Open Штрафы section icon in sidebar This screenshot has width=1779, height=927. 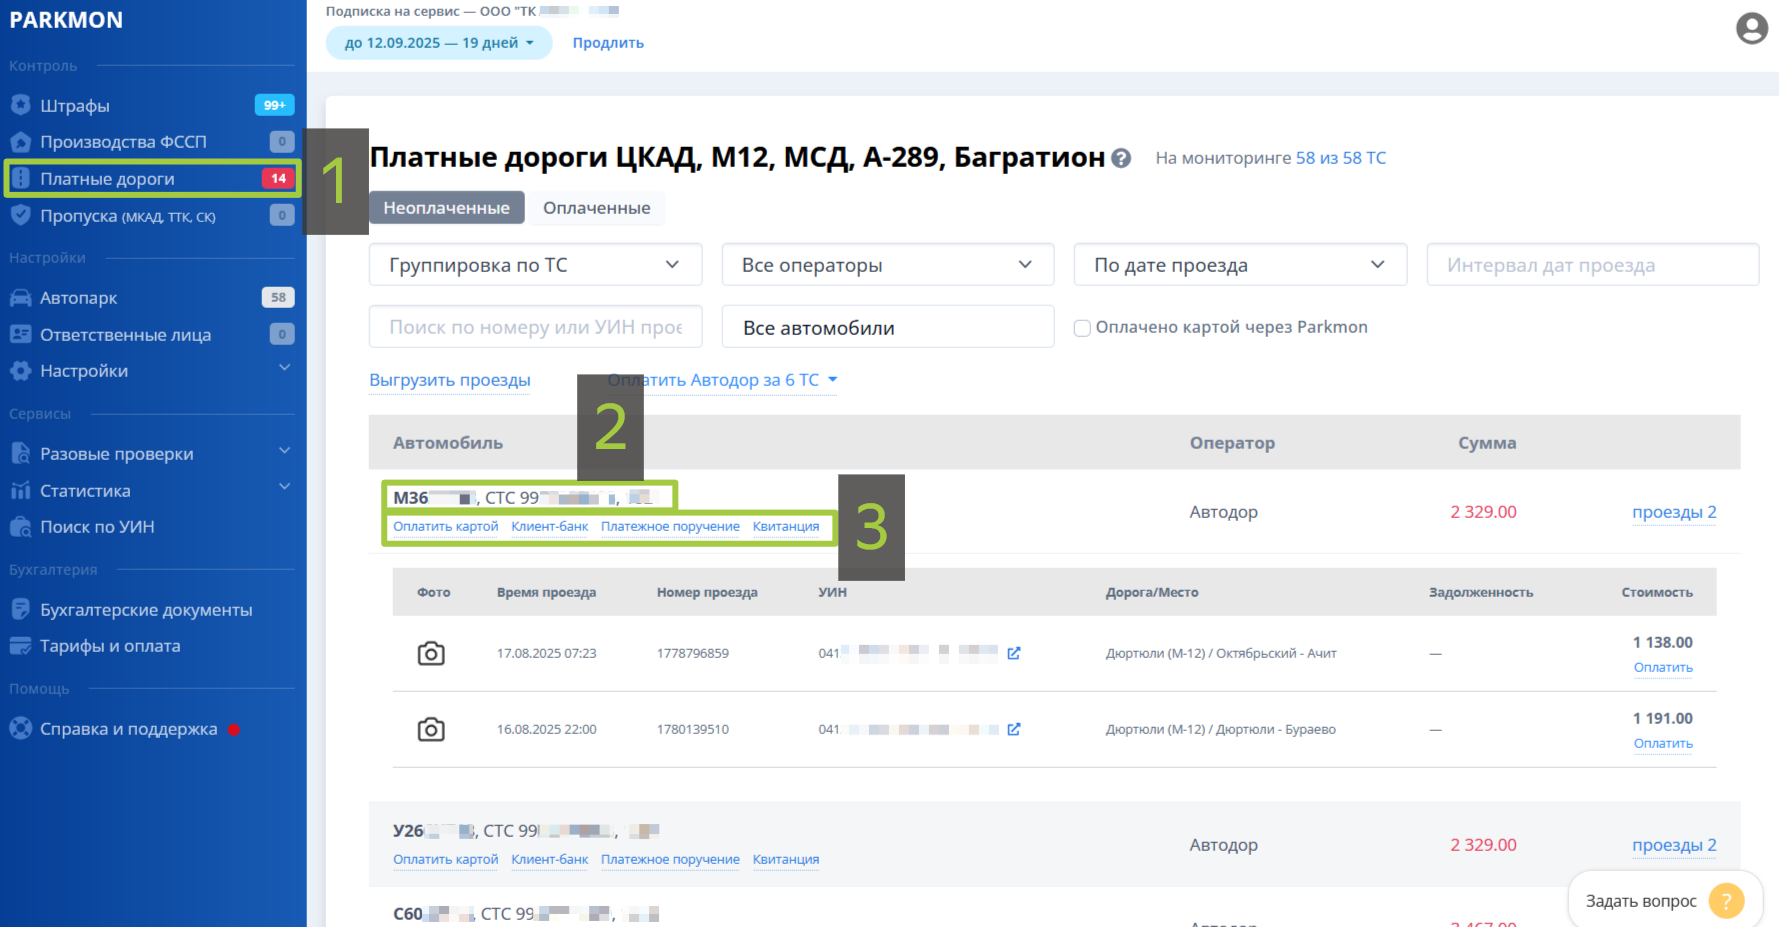(x=20, y=105)
